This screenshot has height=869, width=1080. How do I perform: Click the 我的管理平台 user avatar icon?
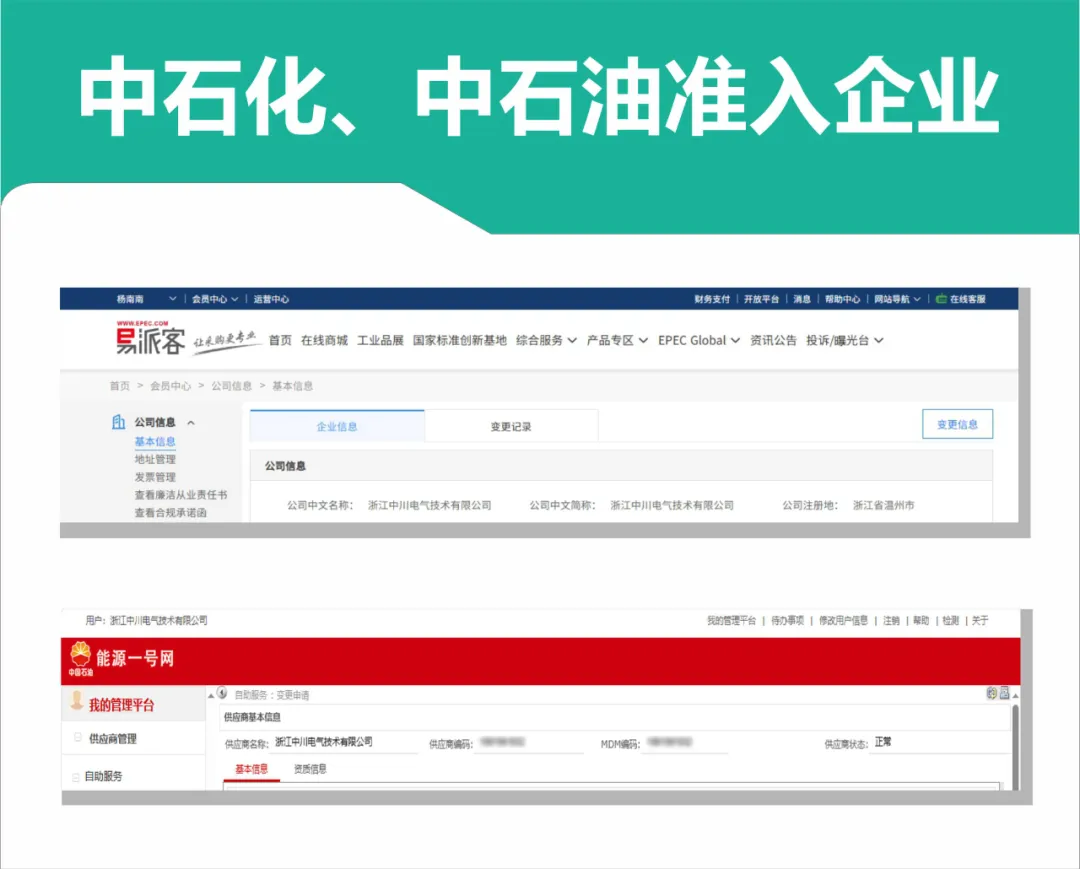(76, 703)
